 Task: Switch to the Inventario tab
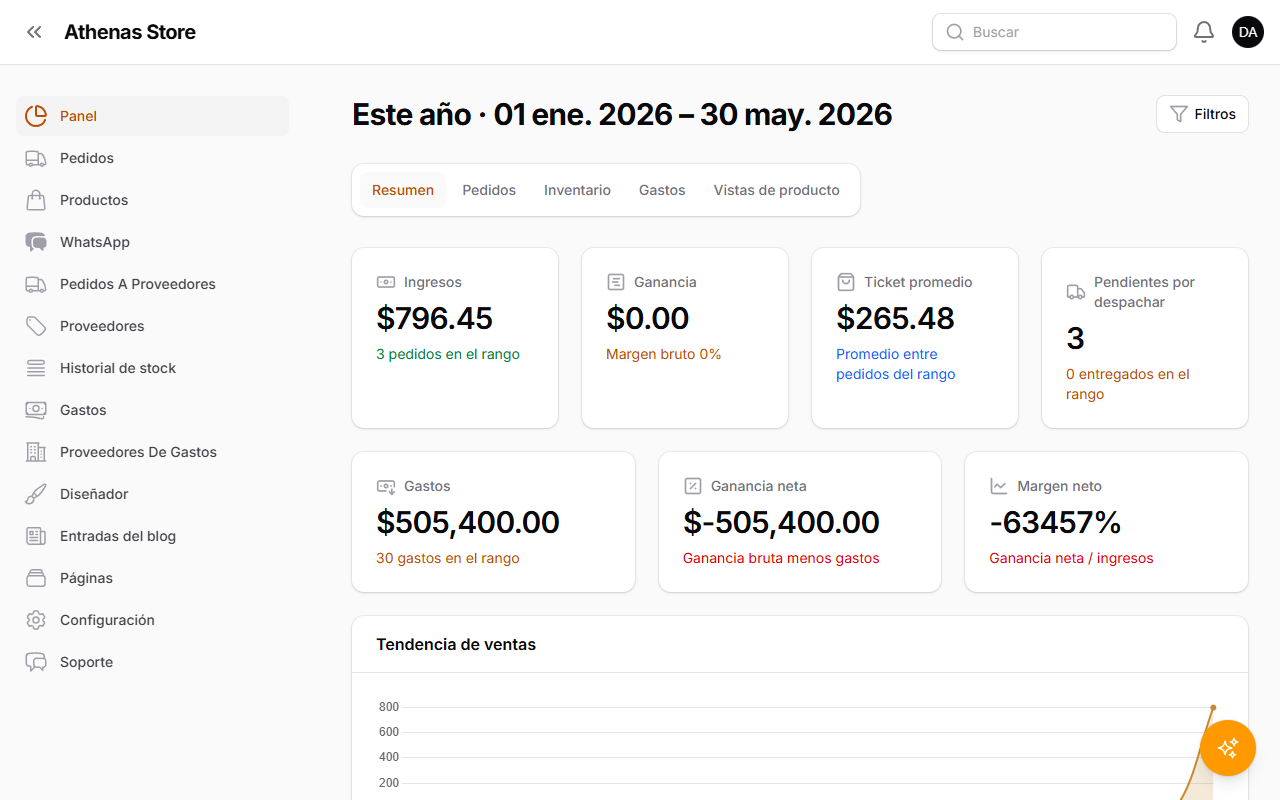pos(577,190)
